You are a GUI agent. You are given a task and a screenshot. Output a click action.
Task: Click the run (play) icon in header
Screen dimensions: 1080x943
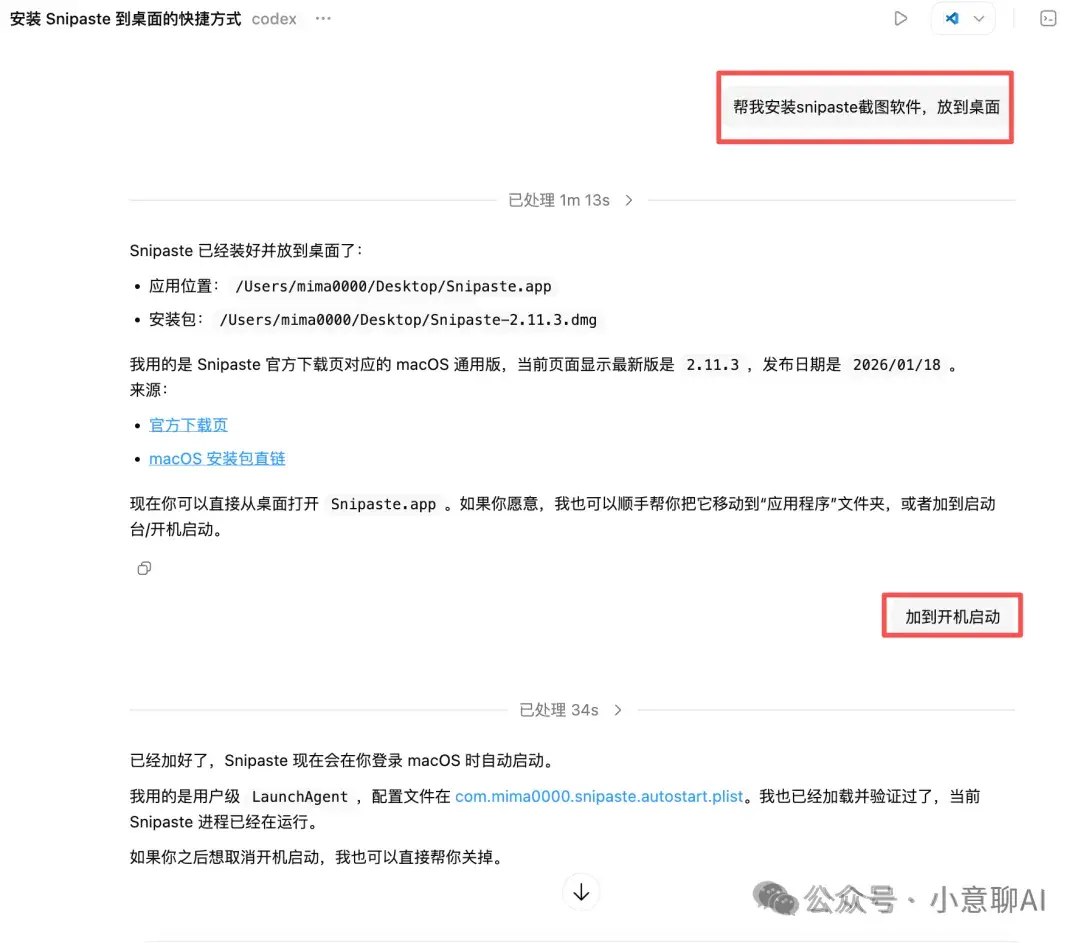point(900,19)
